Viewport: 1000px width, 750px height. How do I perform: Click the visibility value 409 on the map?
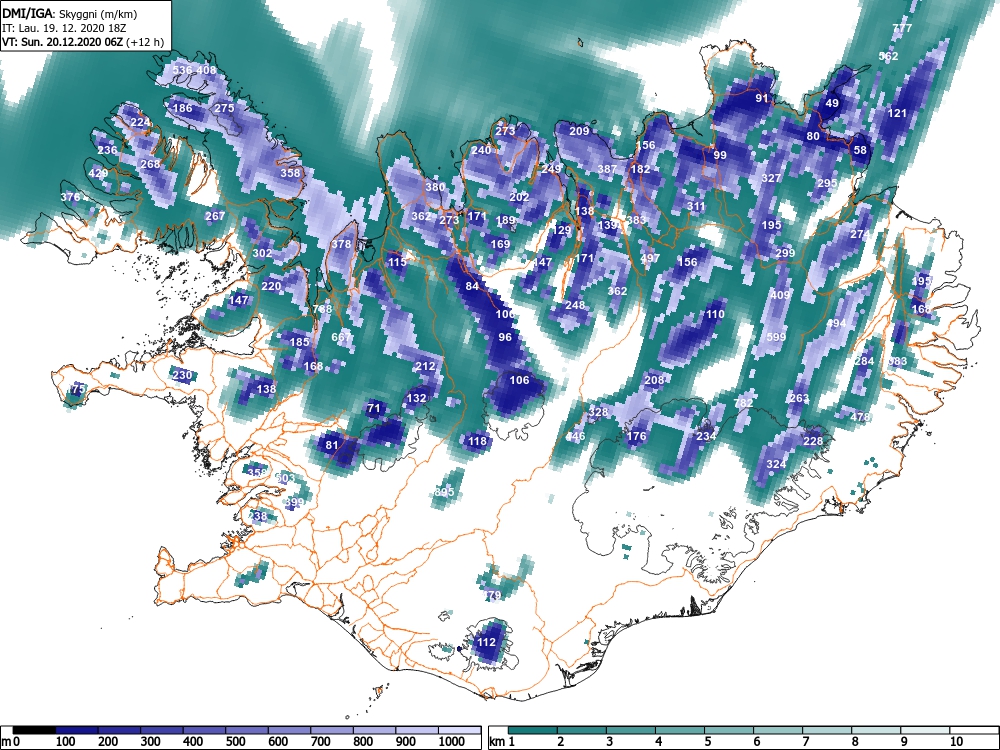pos(780,295)
